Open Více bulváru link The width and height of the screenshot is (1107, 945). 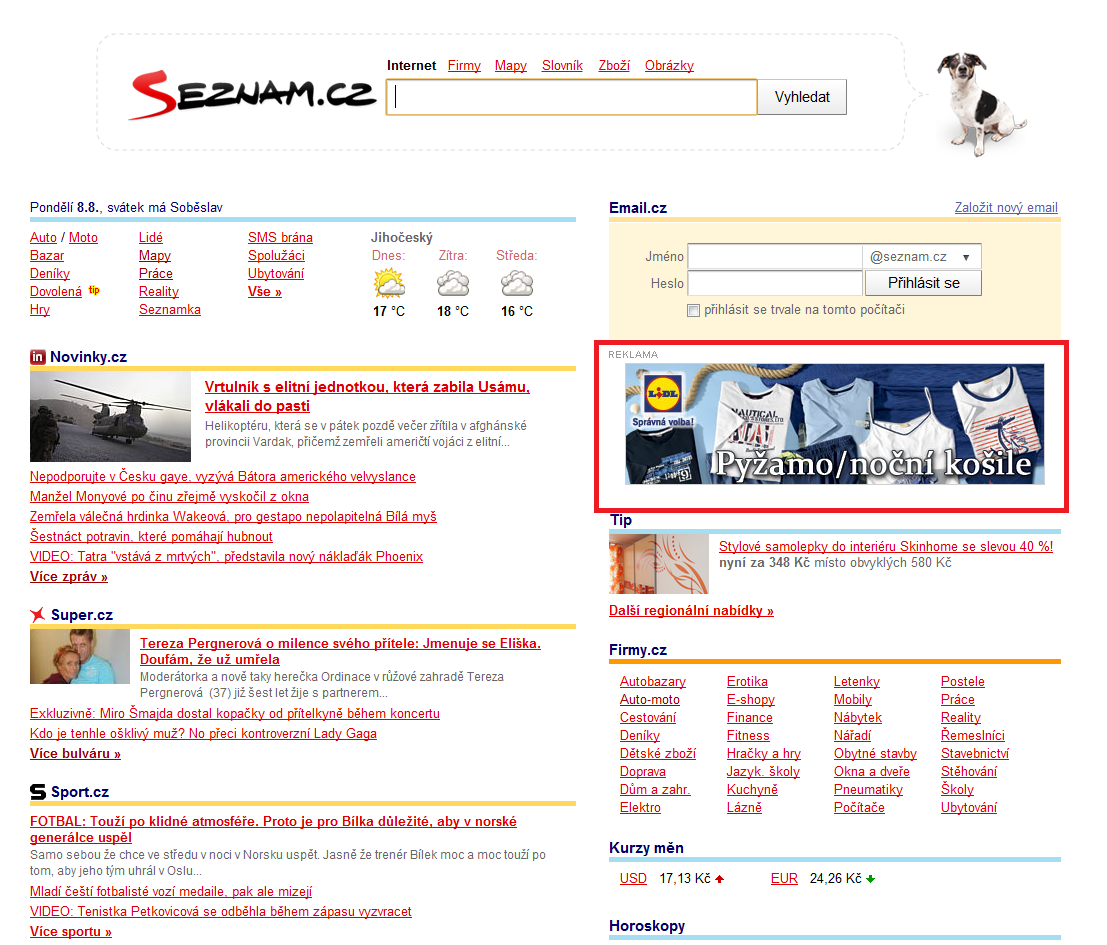click(75, 754)
